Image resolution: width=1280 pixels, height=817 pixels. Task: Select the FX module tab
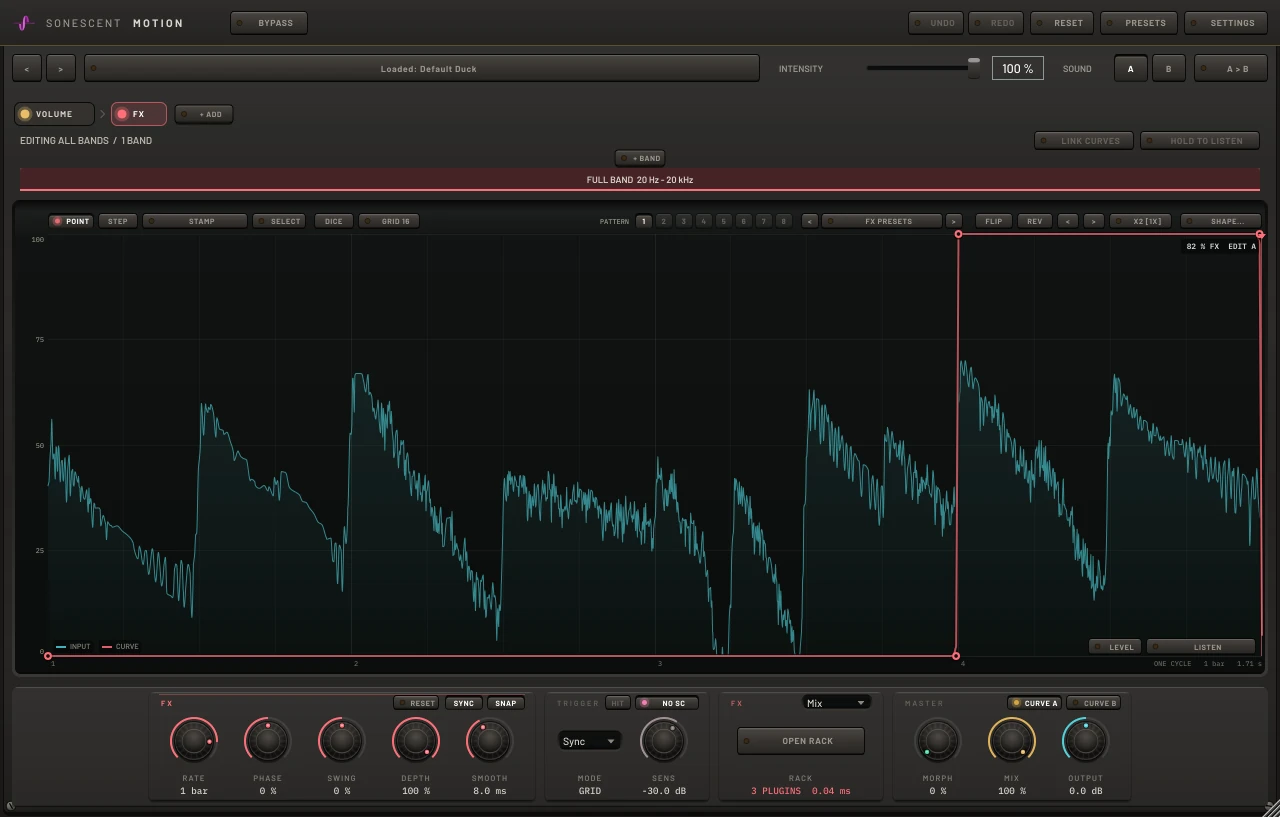pos(139,114)
